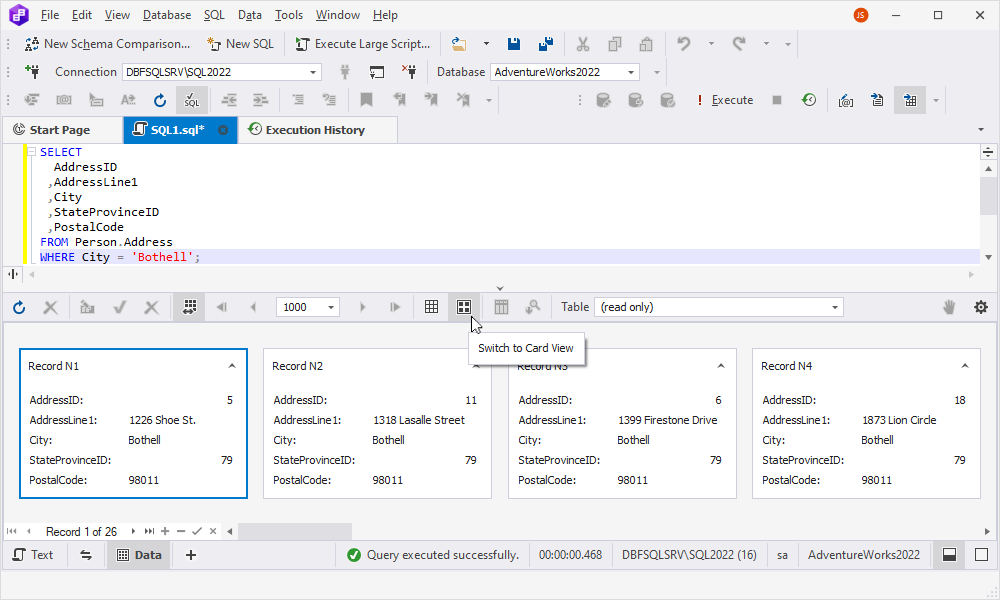1000x600 pixels.
Task: Click the Save All icon
Action: (545, 44)
